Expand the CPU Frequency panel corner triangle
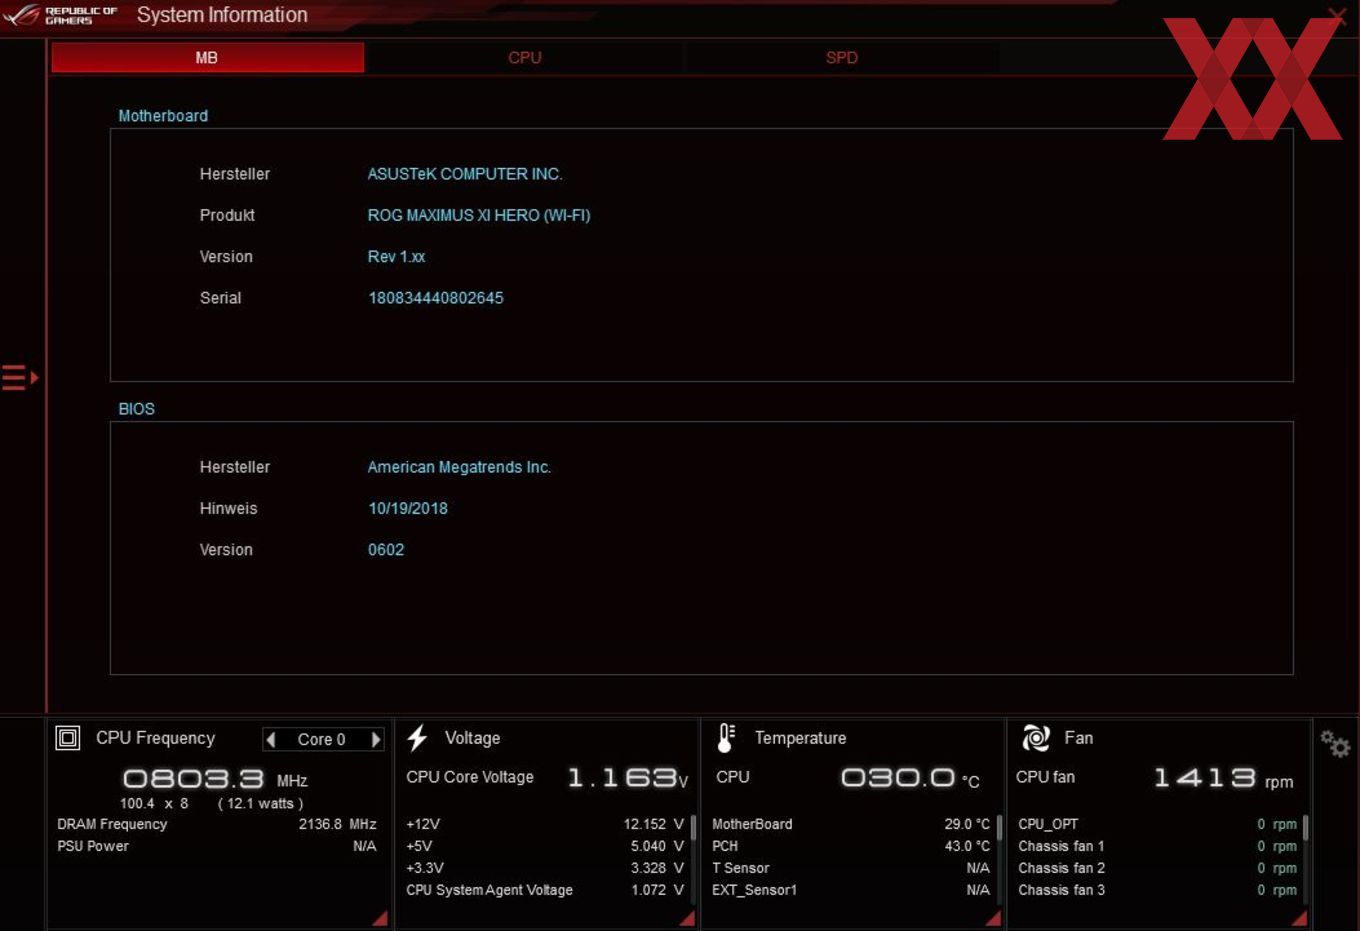 coord(380,918)
